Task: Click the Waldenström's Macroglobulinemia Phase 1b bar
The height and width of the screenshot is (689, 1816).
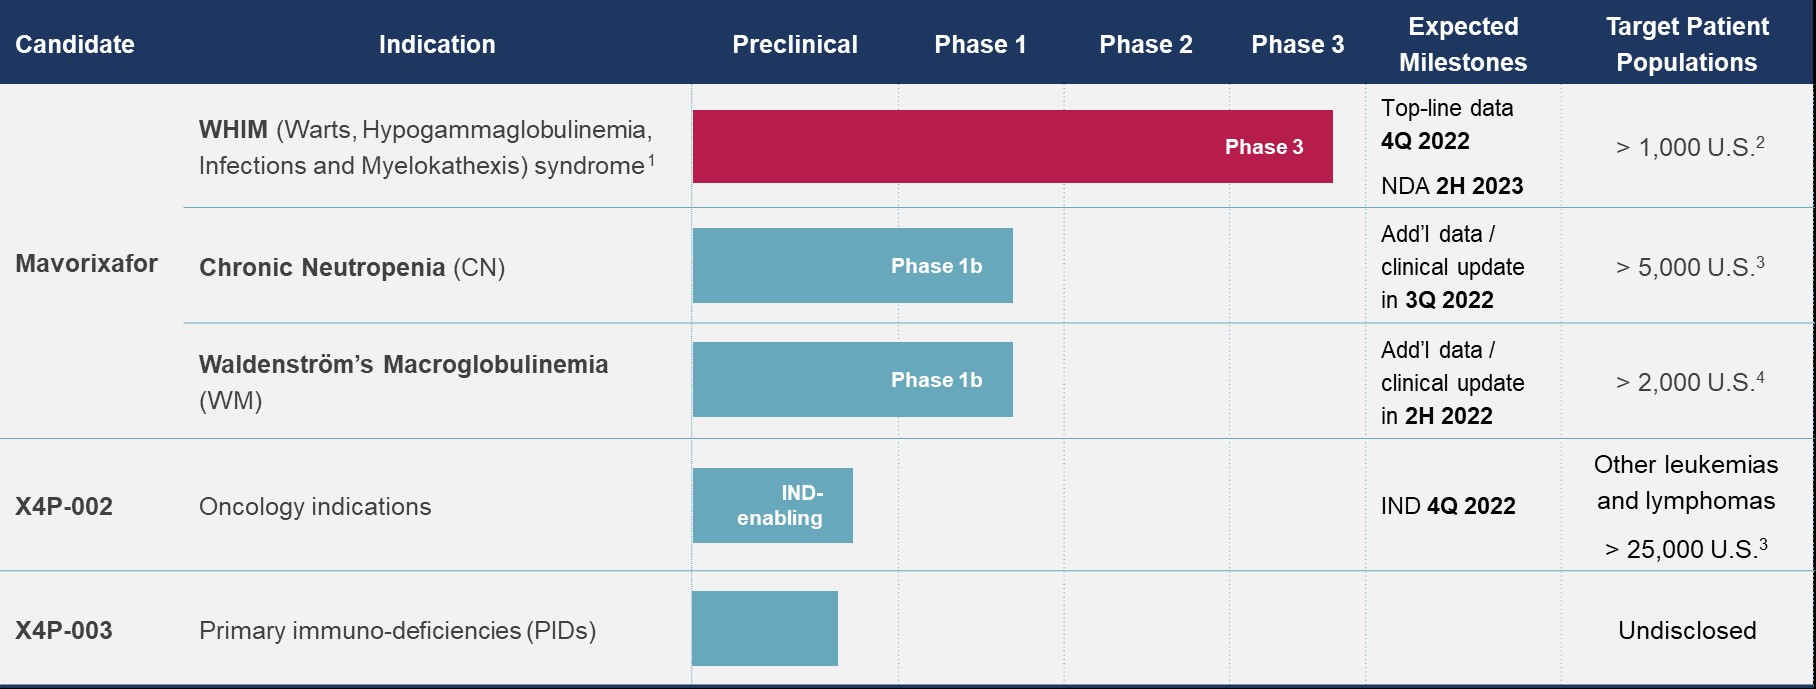Action: click(852, 380)
